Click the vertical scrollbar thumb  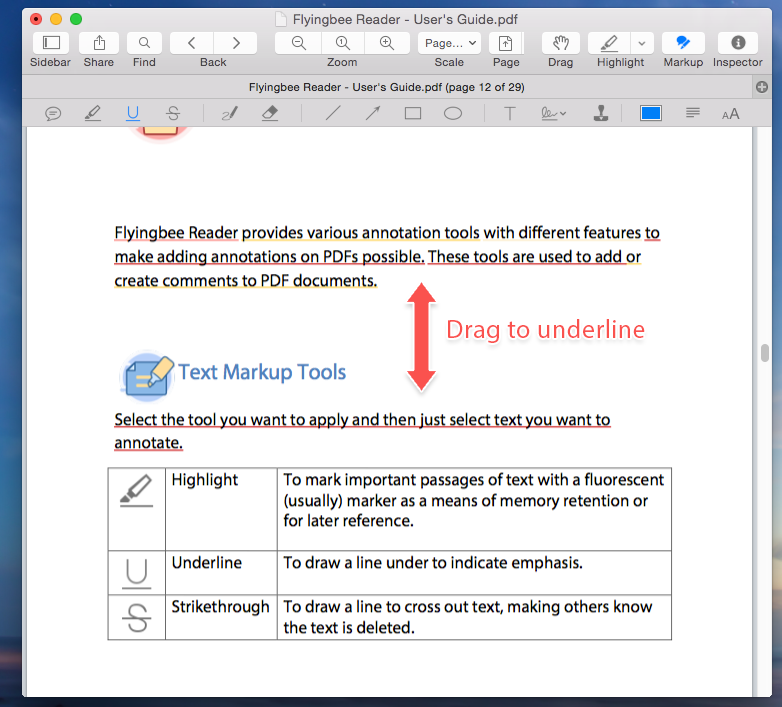click(765, 353)
